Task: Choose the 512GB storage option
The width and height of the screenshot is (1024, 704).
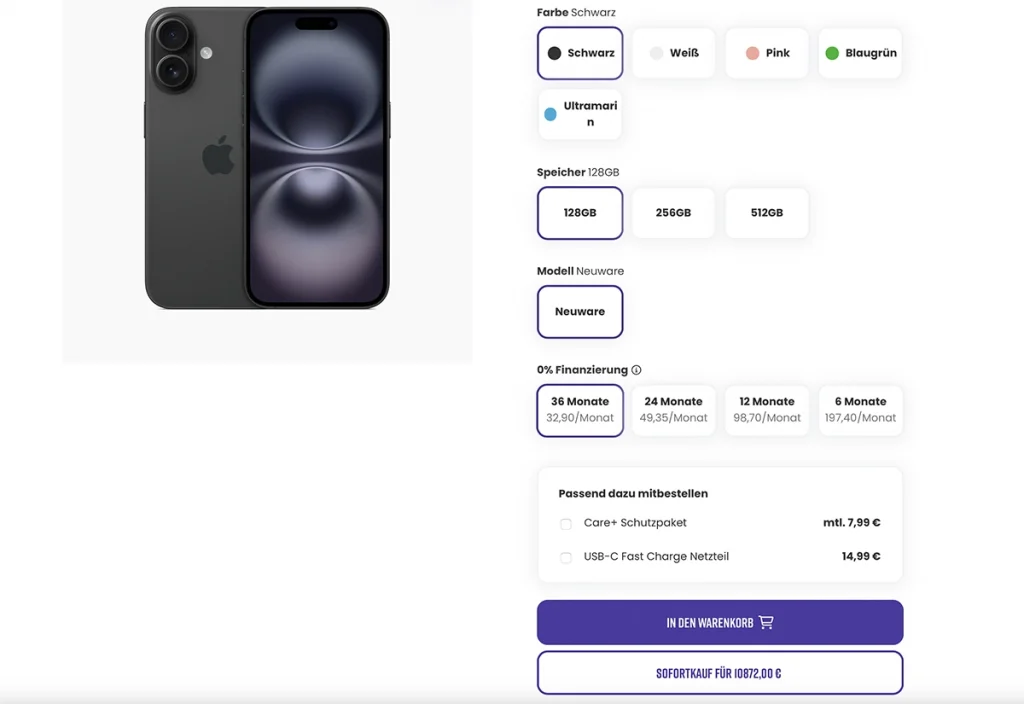Action: click(766, 213)
